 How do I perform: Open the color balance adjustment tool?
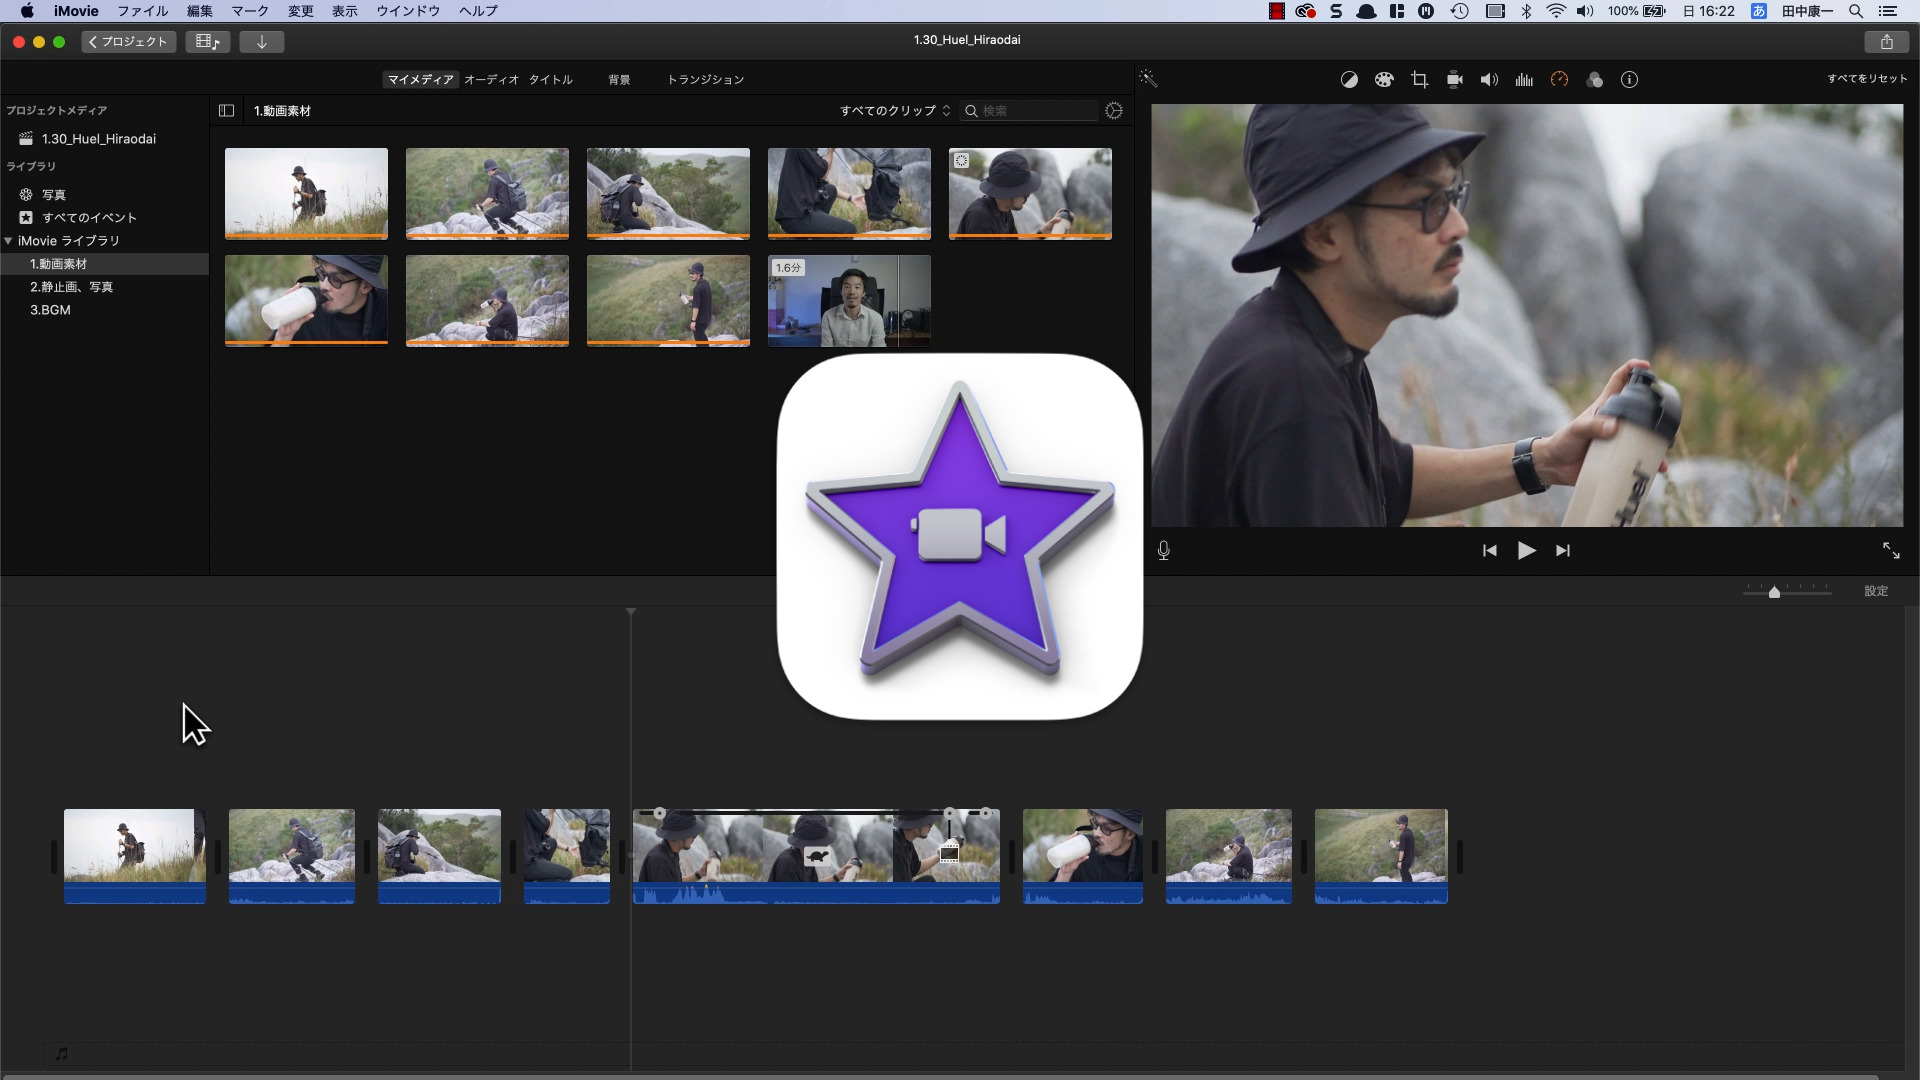tap(1349, 80)
